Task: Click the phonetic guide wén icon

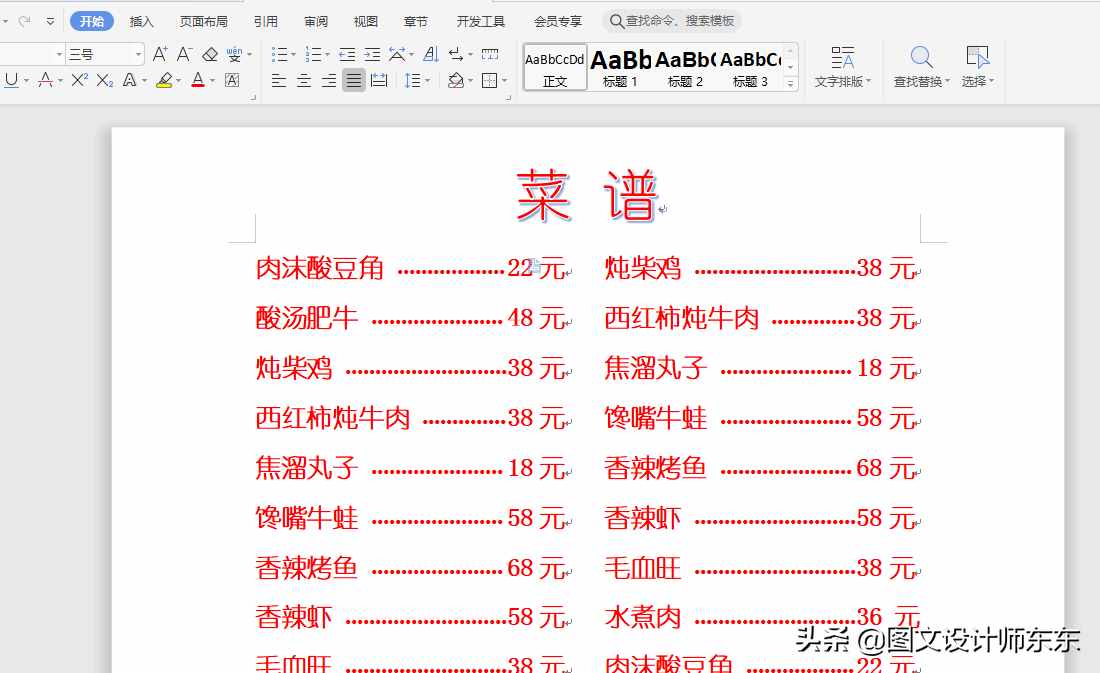Action: [234, 54]
